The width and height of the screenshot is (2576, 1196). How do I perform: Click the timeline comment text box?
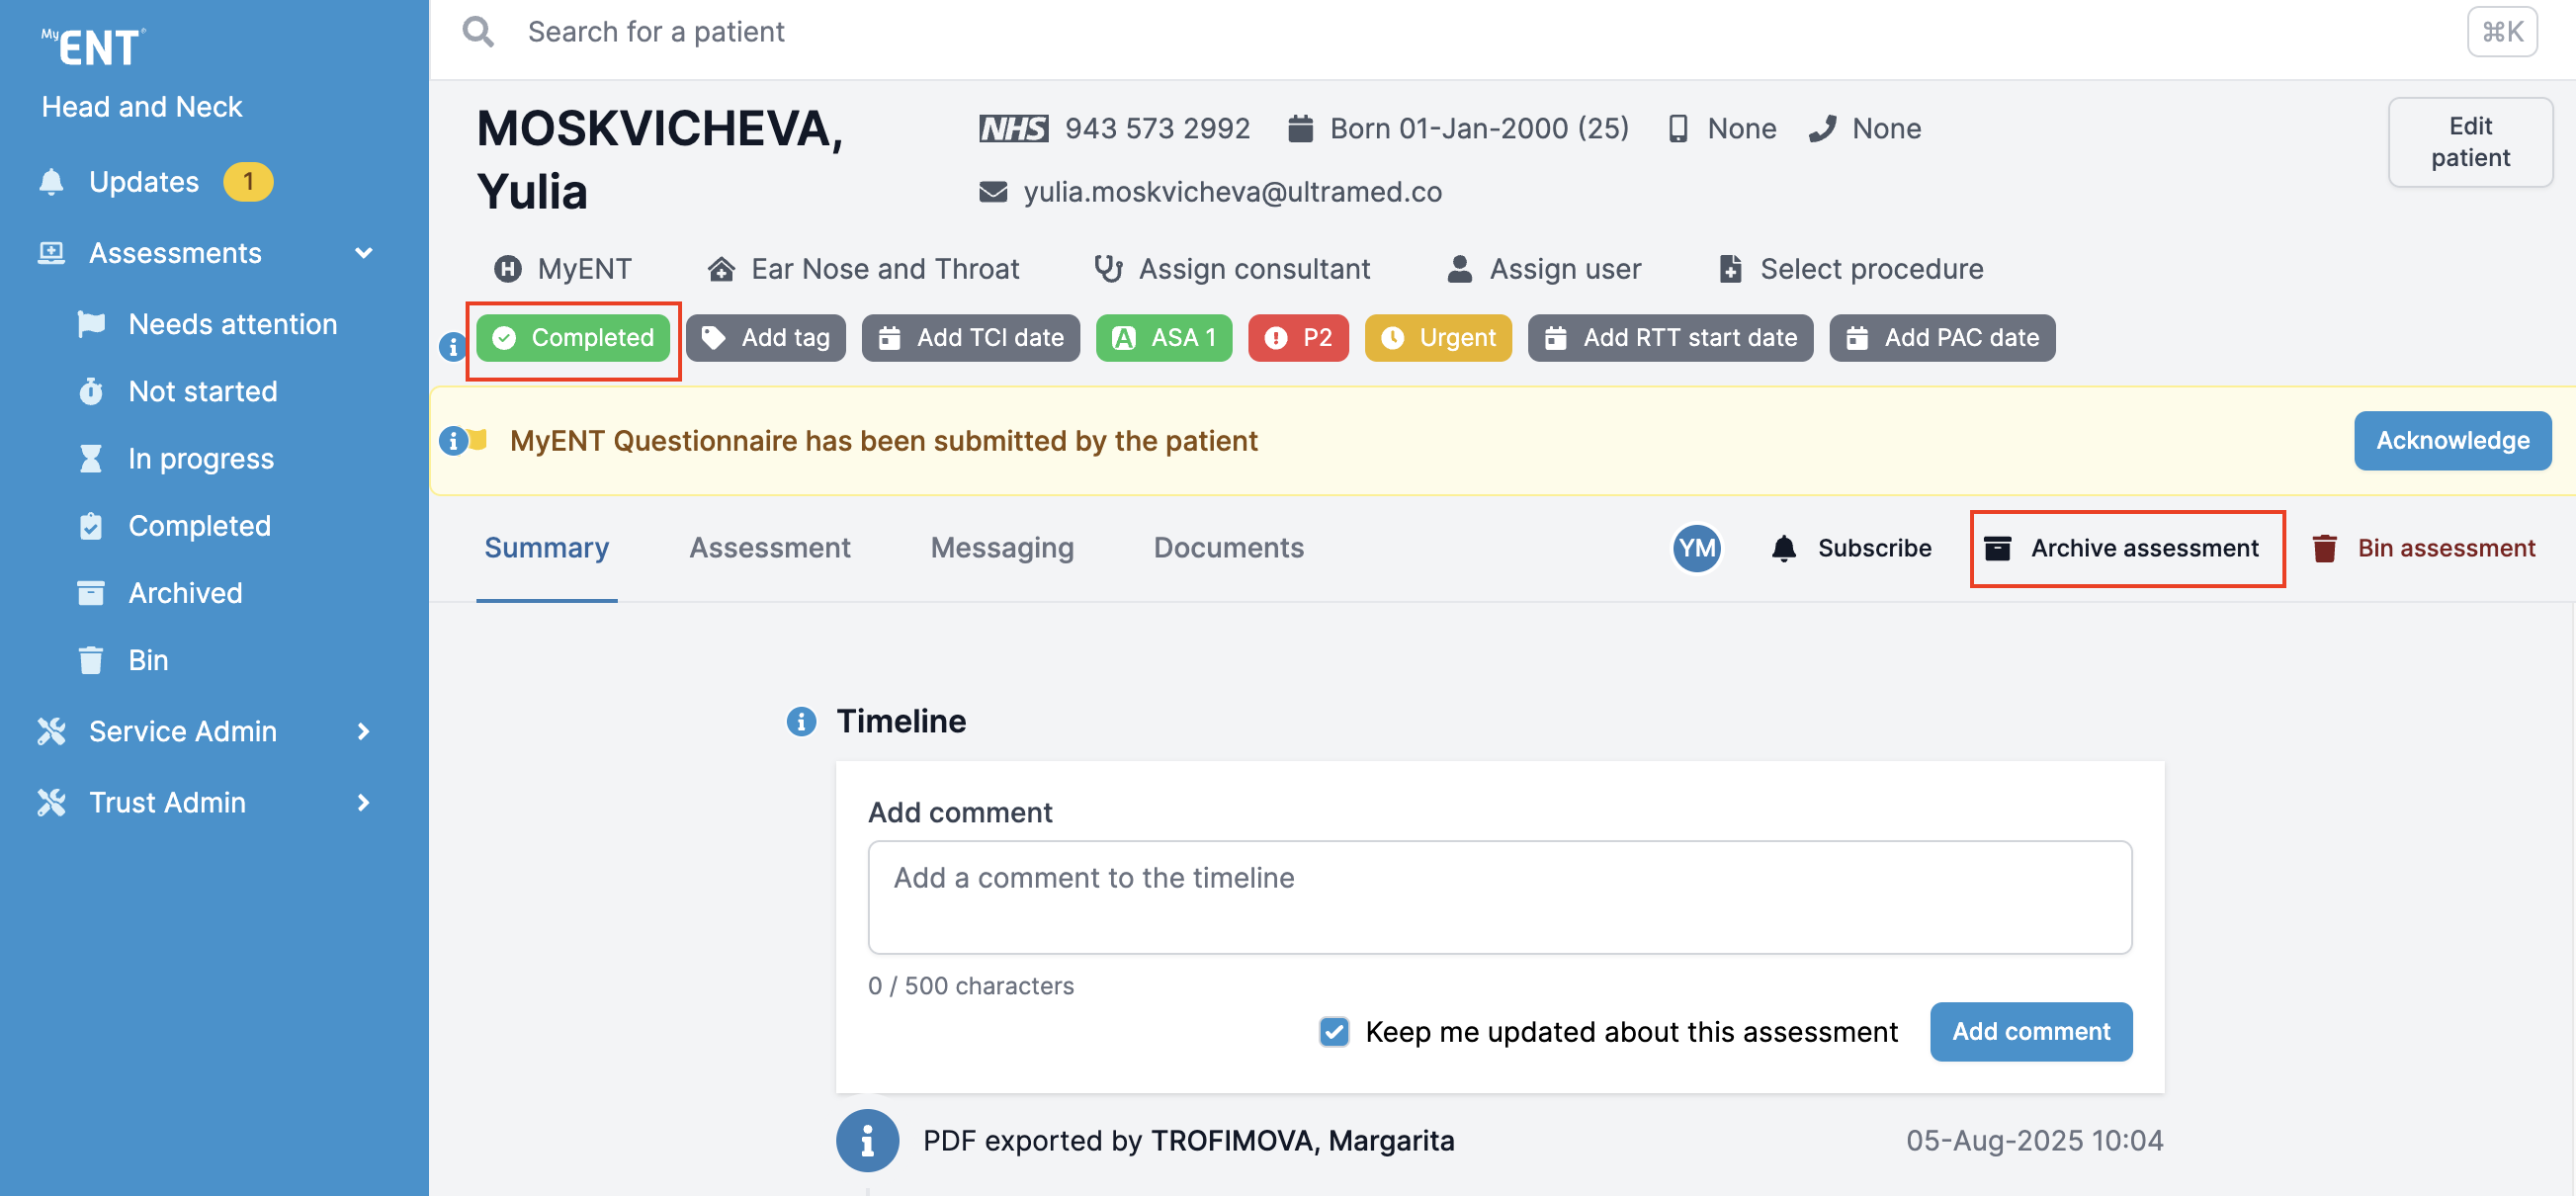tap(1499, 896)
